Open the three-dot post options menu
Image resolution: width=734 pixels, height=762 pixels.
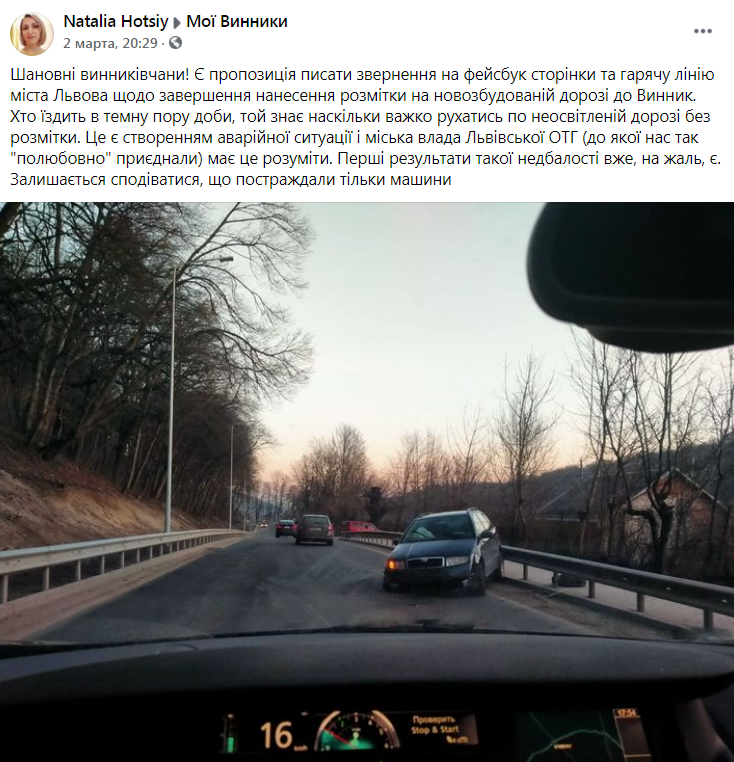(x=702, y=31)
